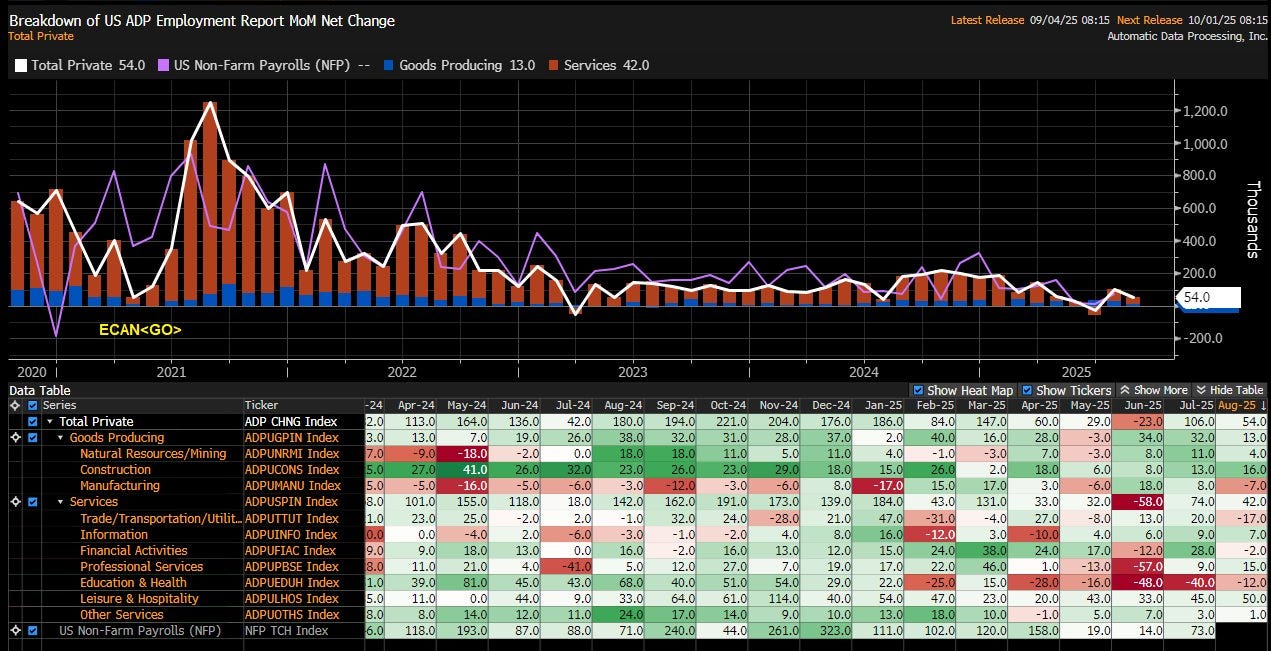Viewport: 1271px width, 651px height.
Task: Click the ADP CHNG Index ticker
Action: [291, 422]
